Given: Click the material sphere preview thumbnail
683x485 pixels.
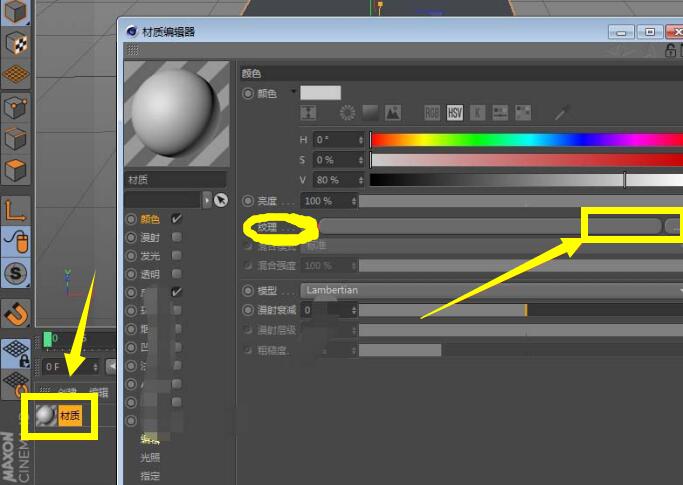Looking at the screenshot, I should [177, 114].
